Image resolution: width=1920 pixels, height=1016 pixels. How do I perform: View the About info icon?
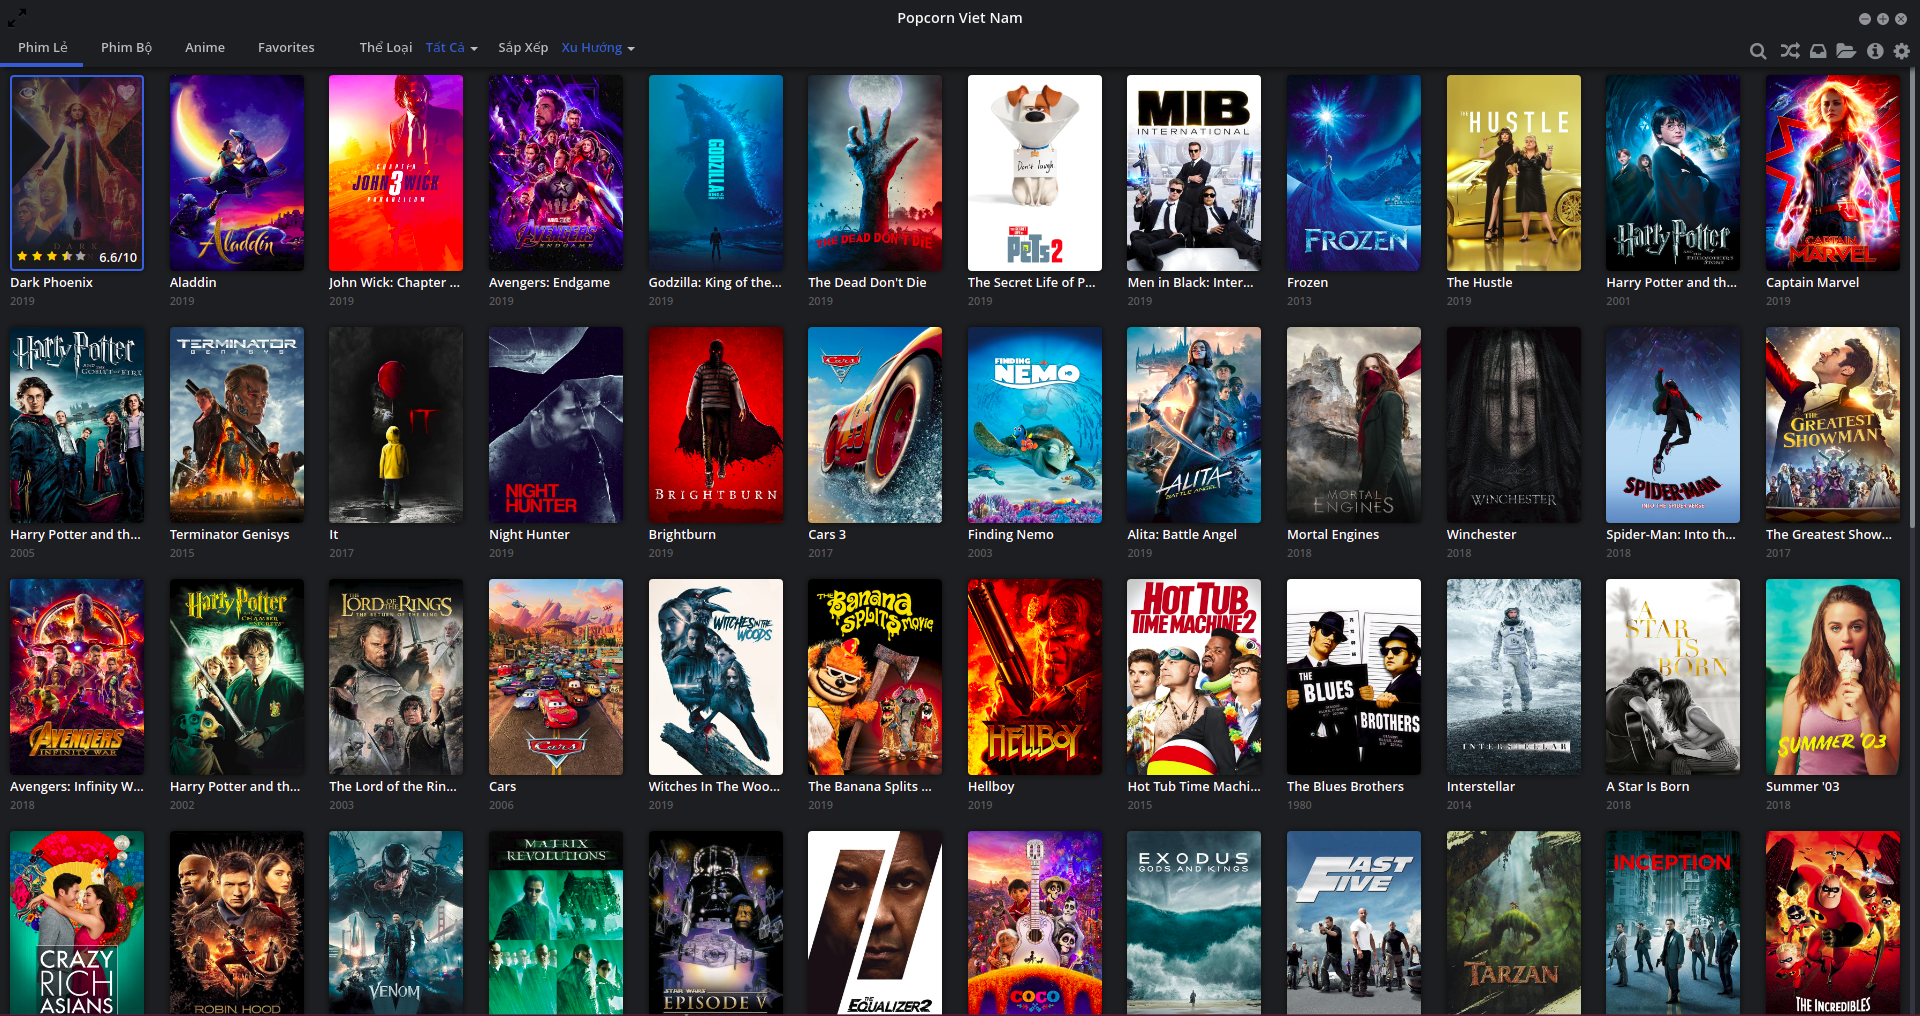pyautogui.click(x=1875, y=50)
